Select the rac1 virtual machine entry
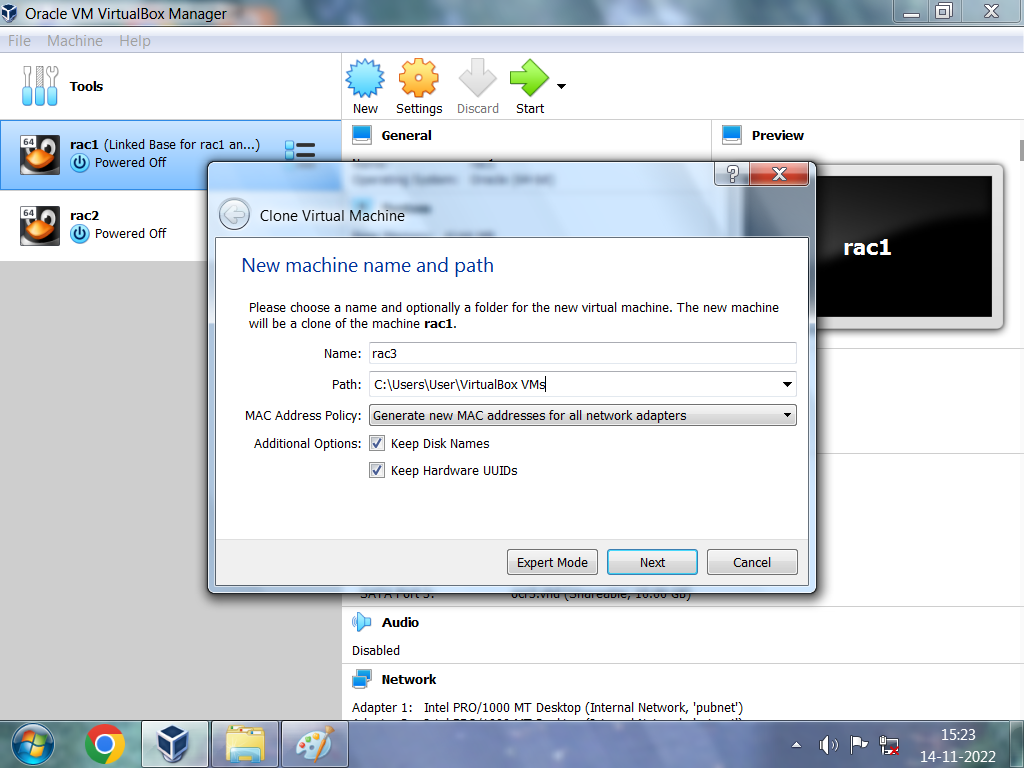The height and width of the screenshot is (768, 1024). [170, 155]
